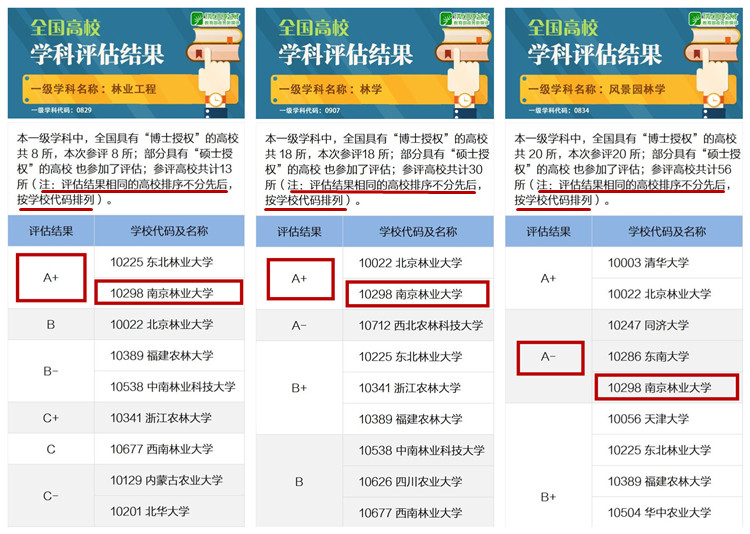Click the green logo in the 风景园林学 banner
The width and height of the screenshot is (750, 534).
click(x=713, y=19)
